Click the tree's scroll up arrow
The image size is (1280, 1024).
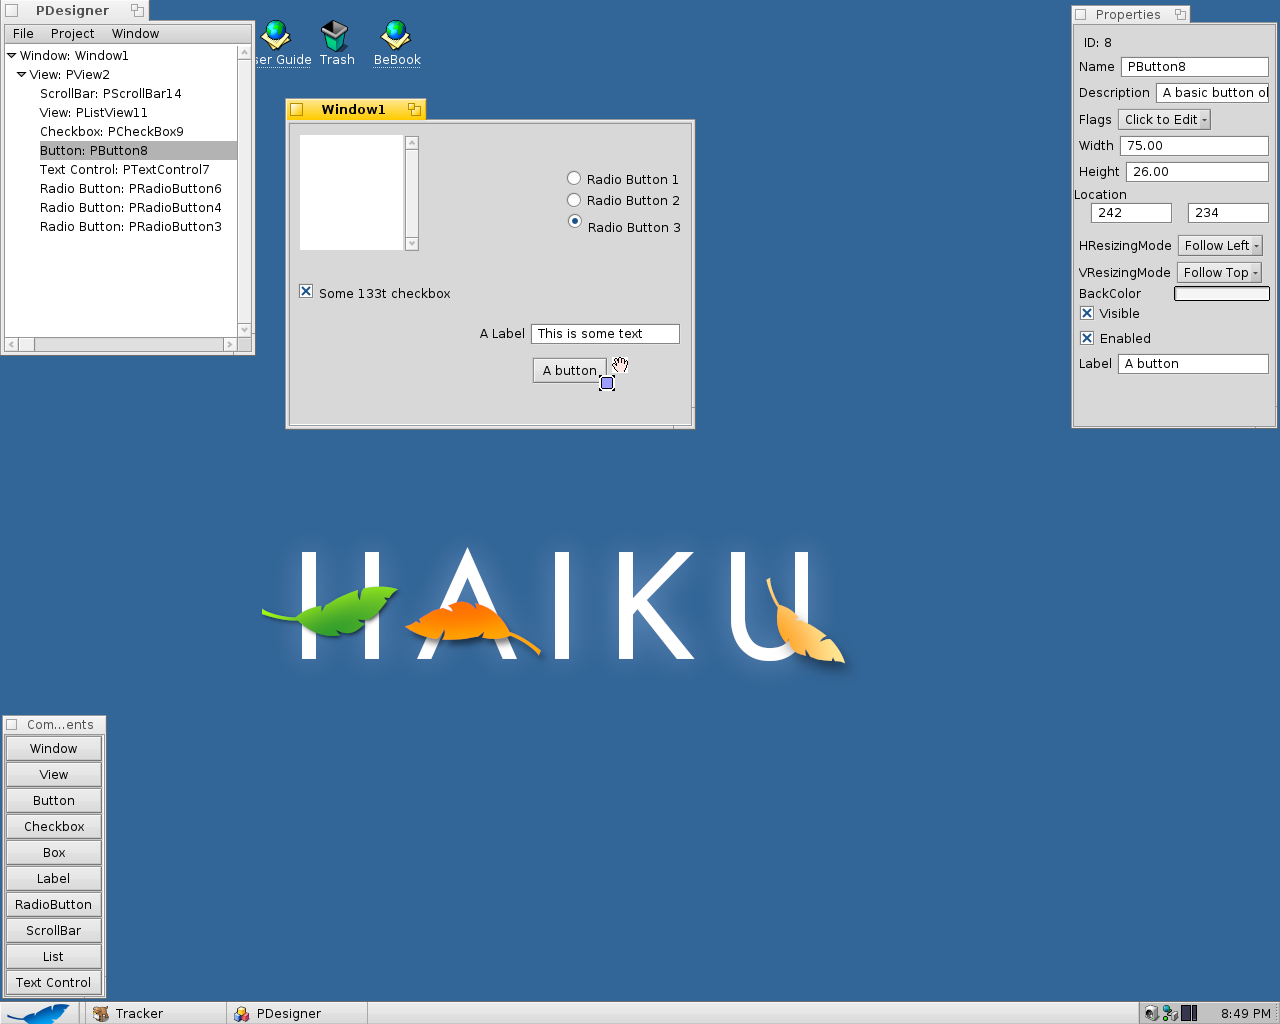244,53
